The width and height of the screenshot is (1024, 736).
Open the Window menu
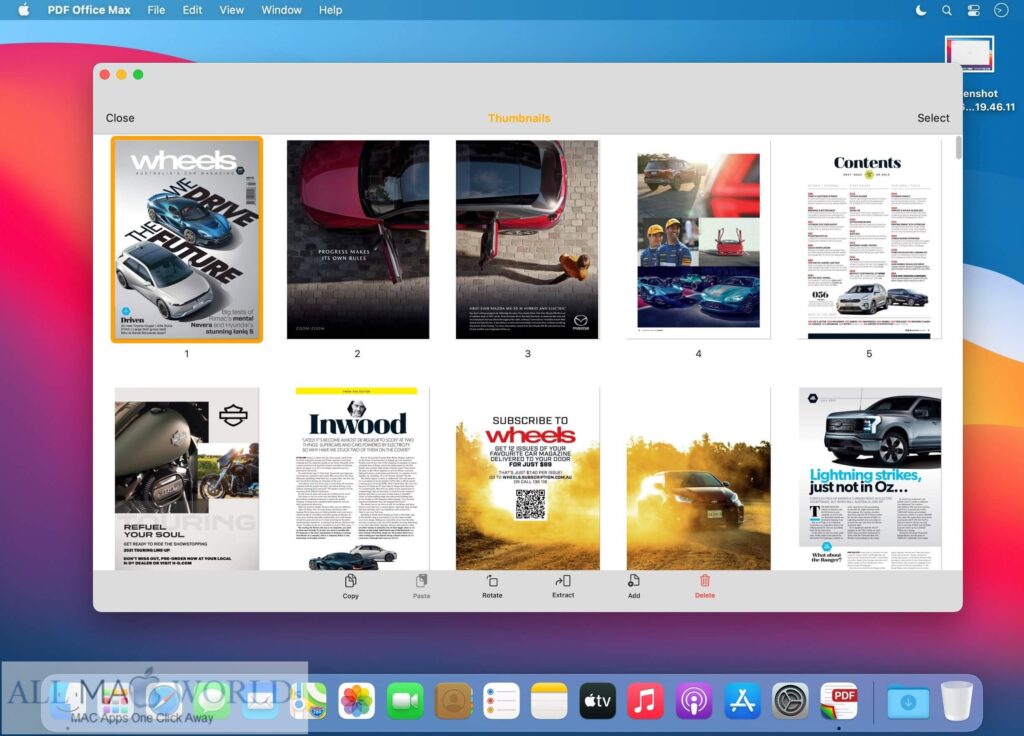coord(281,10)
